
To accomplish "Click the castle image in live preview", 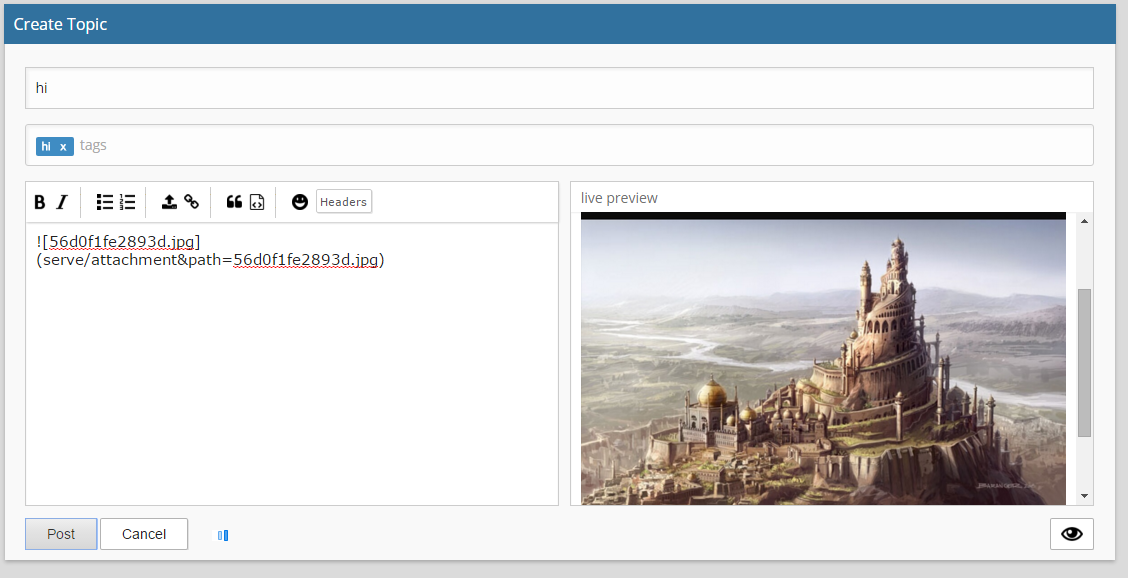I will coord(823,360).
